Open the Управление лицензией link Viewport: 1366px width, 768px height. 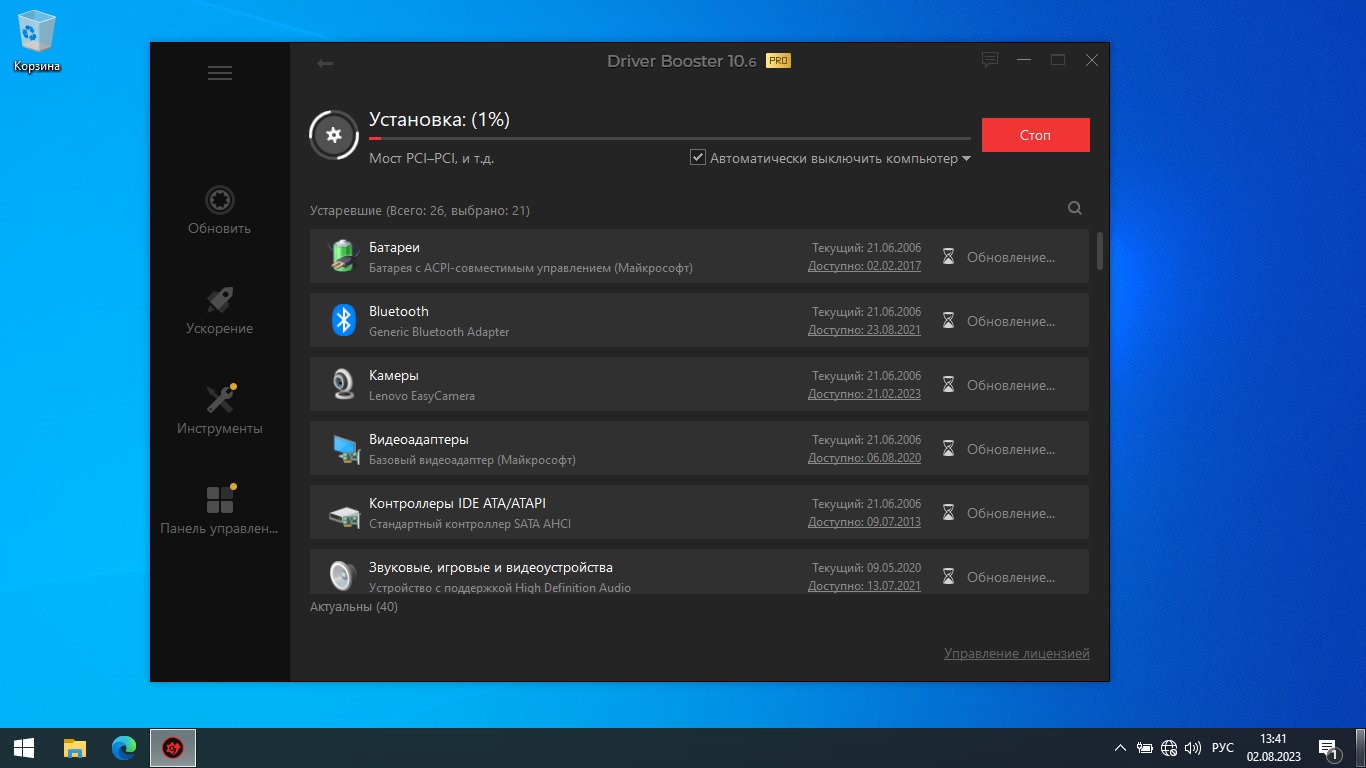click(1017, 653)
